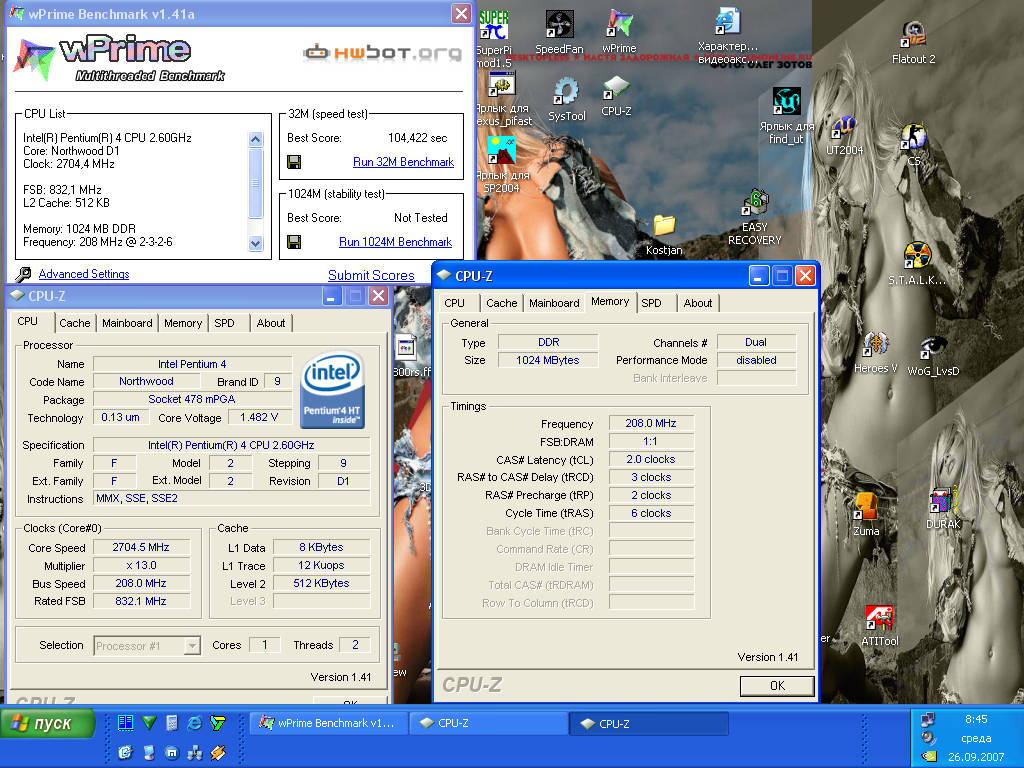
Task: Launch the wPrime desktop icon
Action: tap(618, 25)
